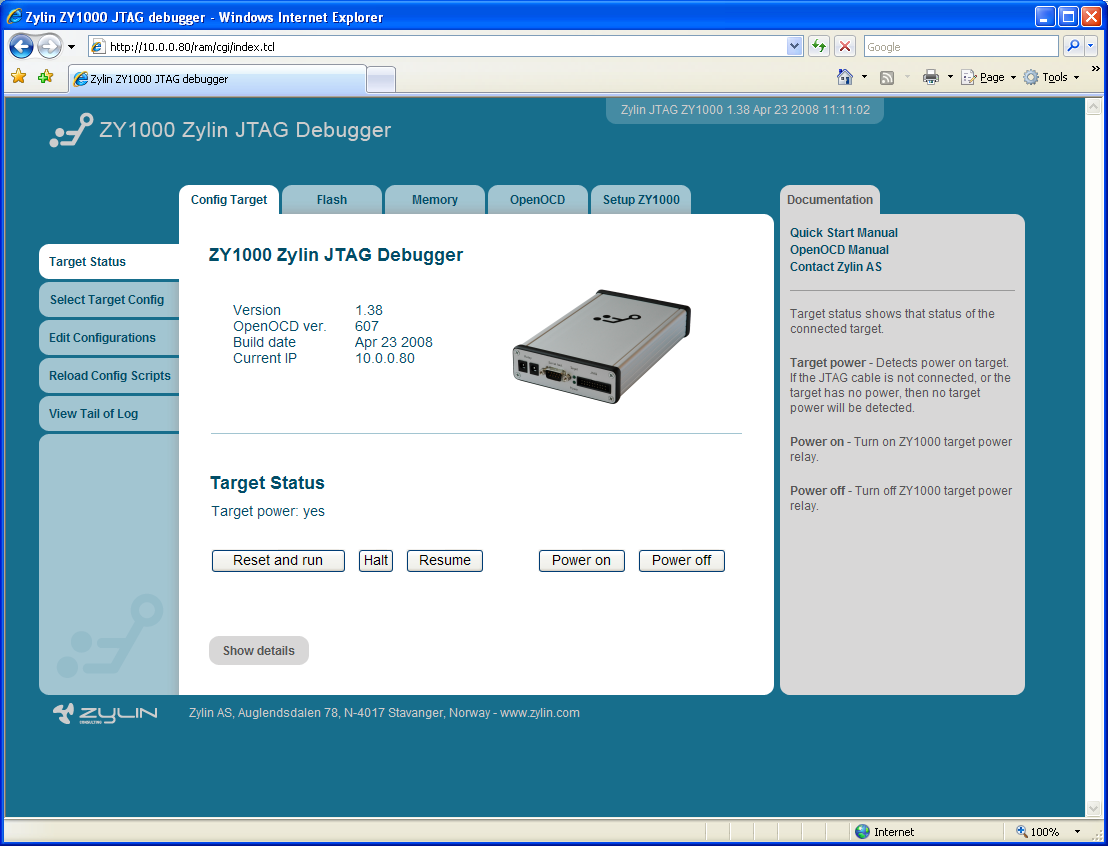
Task: Click the 'Target power: yes' status text
Action: [268, 511]
